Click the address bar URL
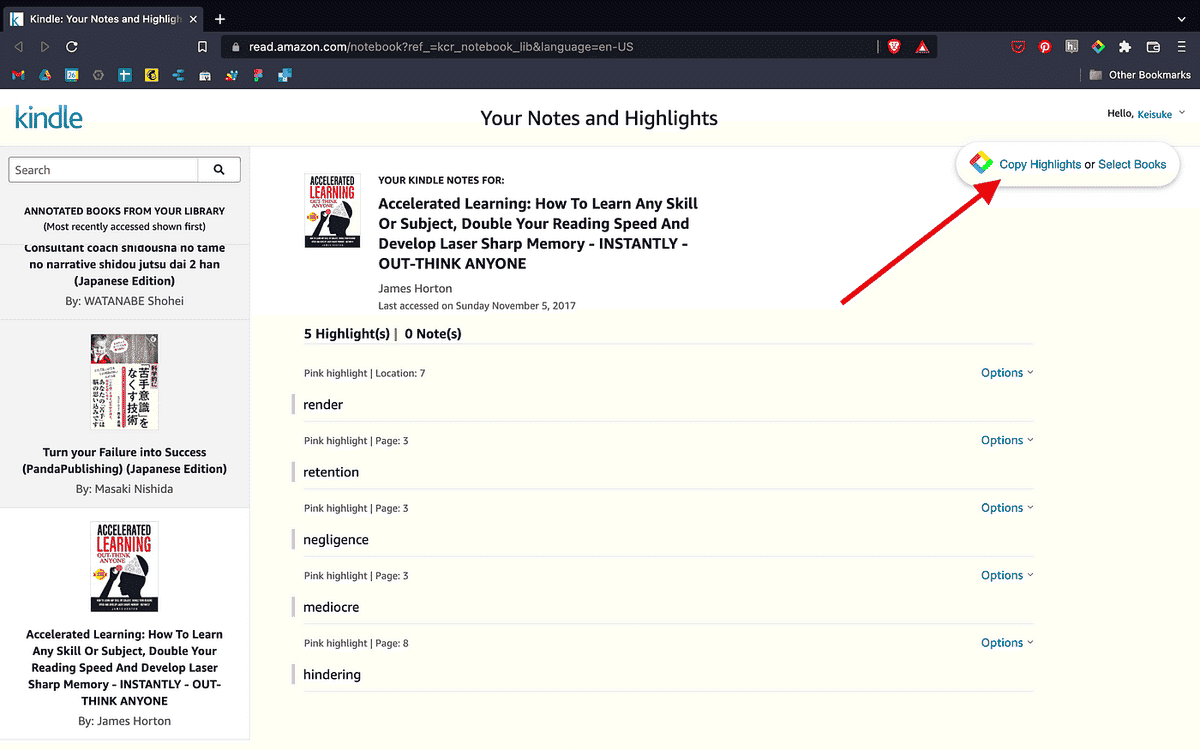Screen dimensions: 1200x750 point(441,47)
